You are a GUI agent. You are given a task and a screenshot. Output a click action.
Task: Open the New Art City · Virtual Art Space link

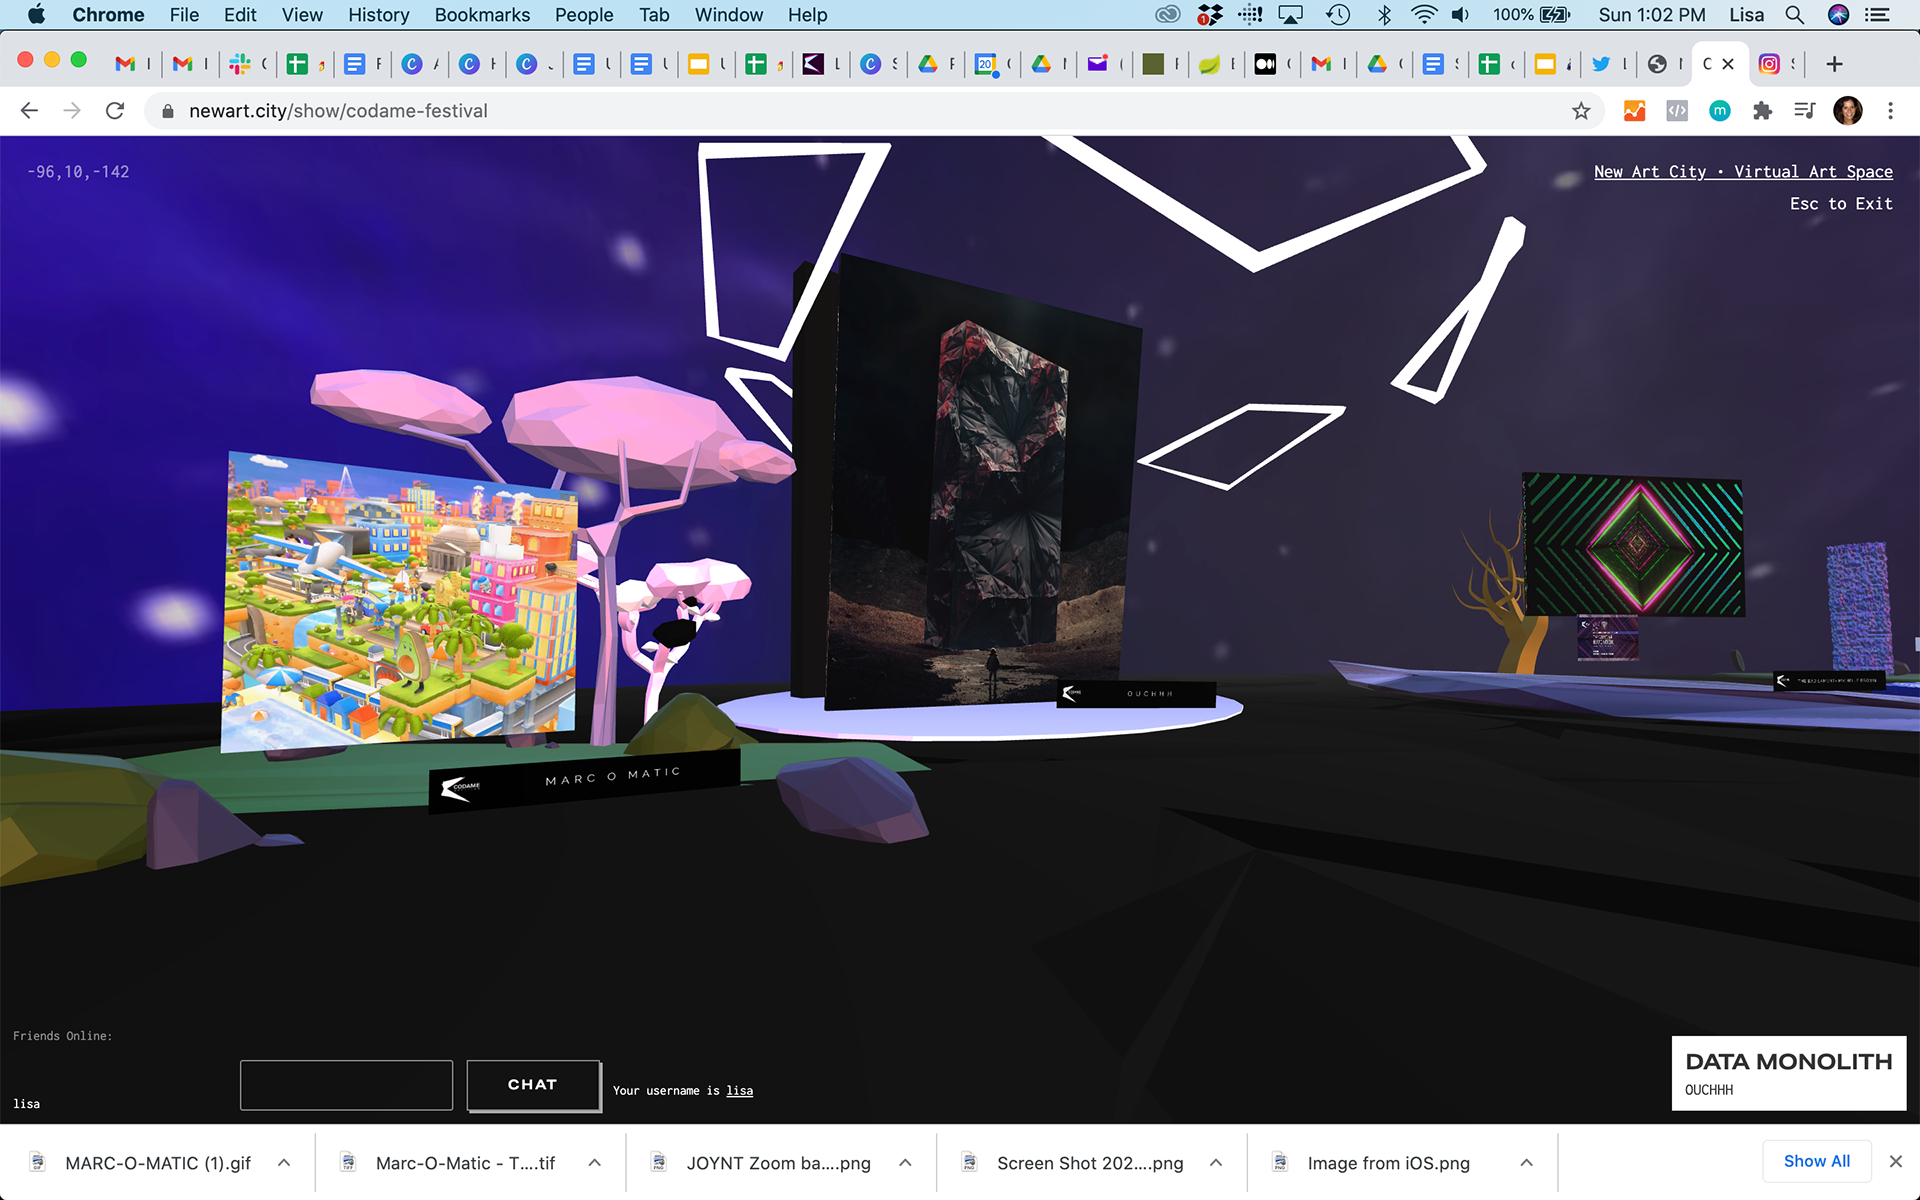pos(1743,172)
